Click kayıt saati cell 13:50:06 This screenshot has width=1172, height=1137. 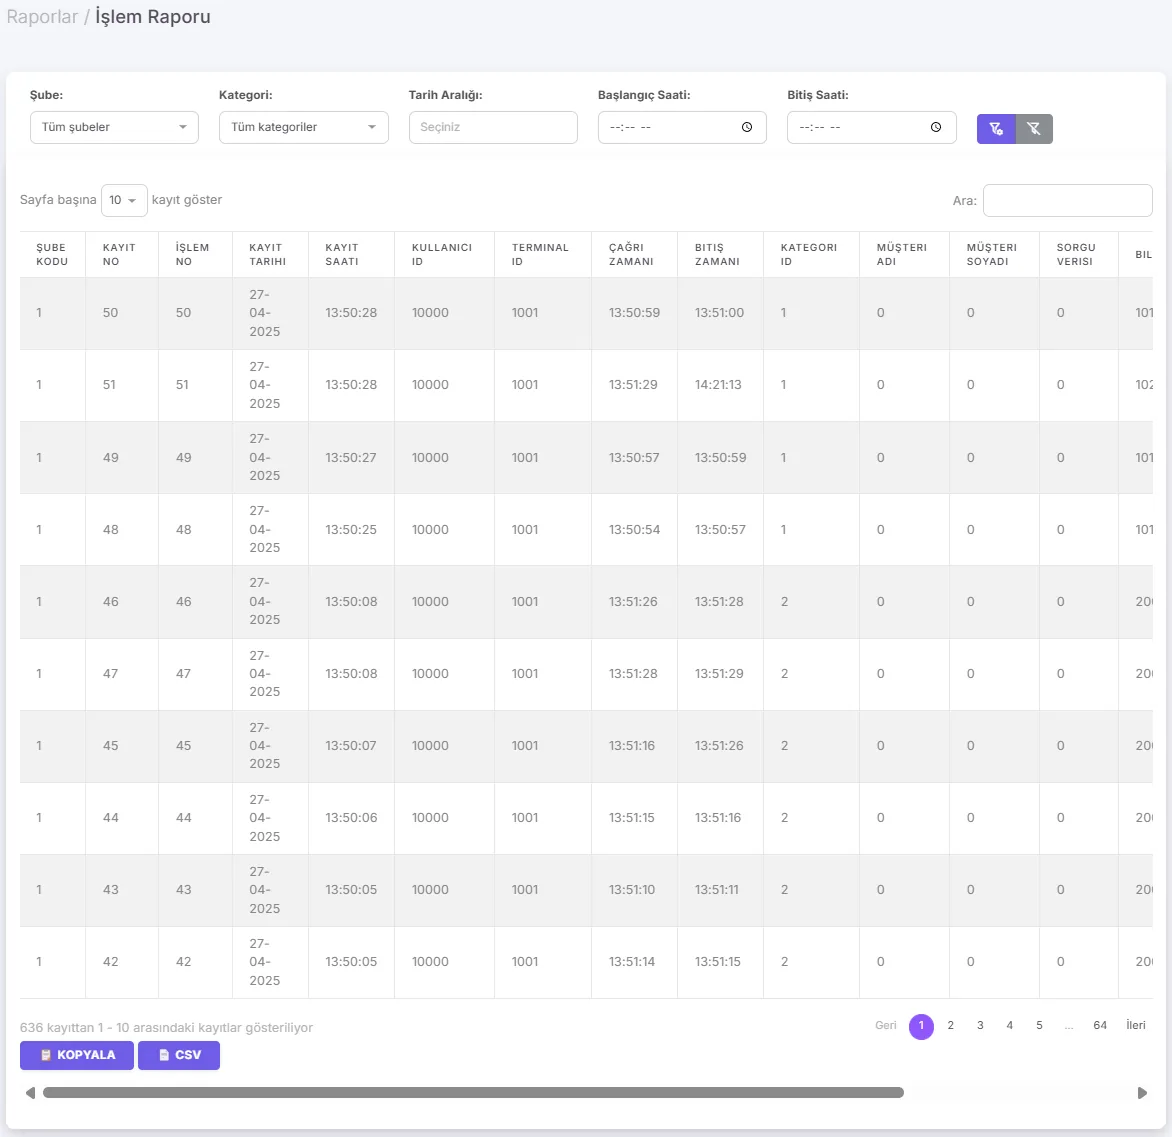[351, 818]
